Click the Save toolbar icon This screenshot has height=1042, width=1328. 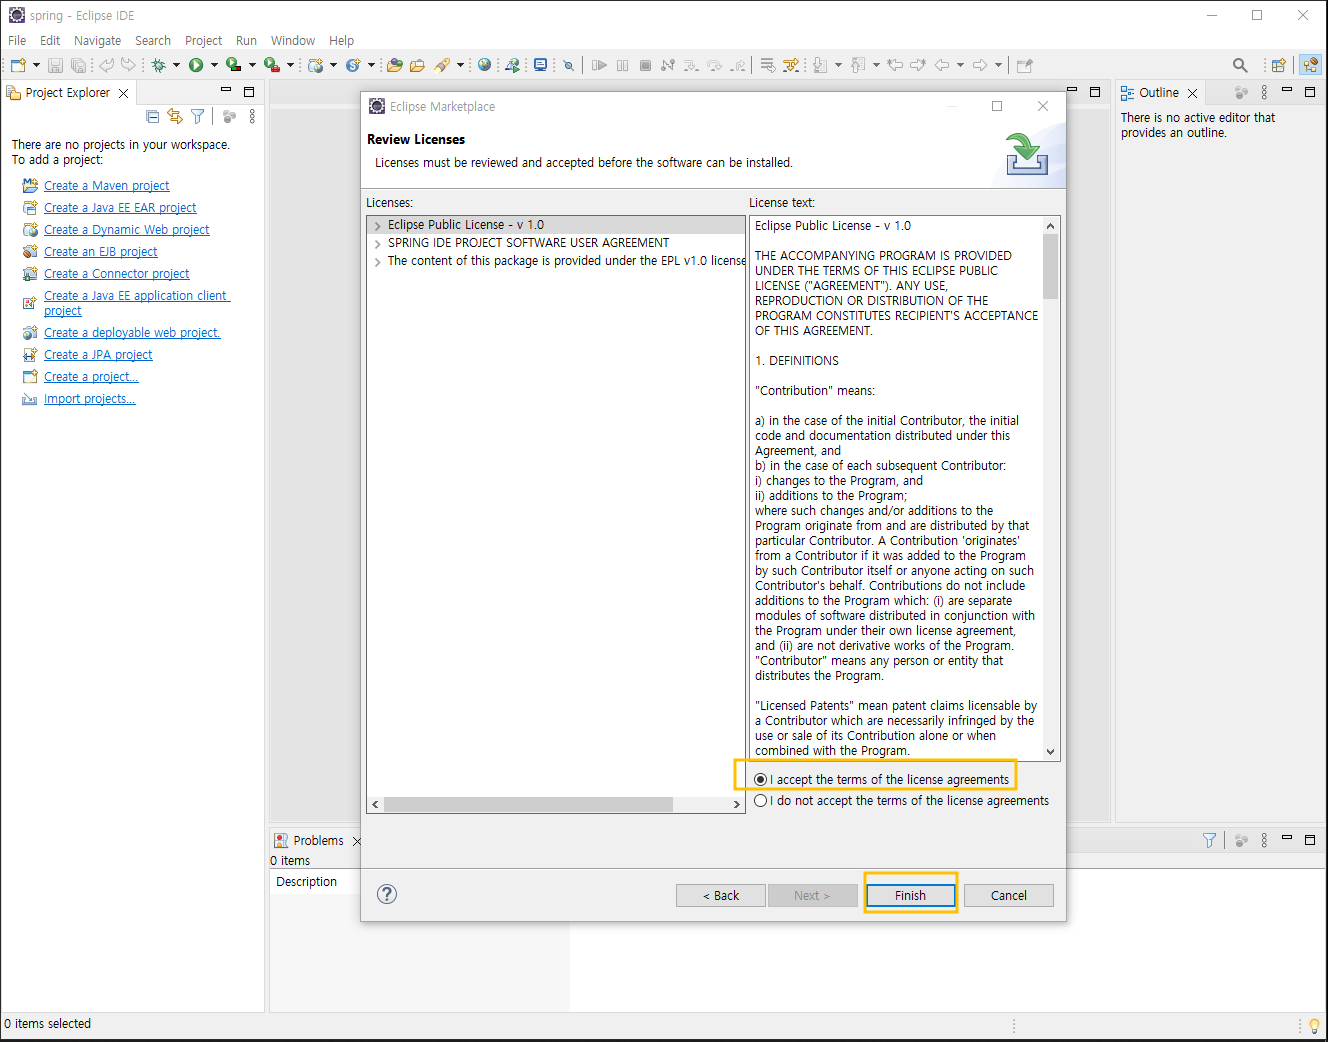click(x=55, y=65)
